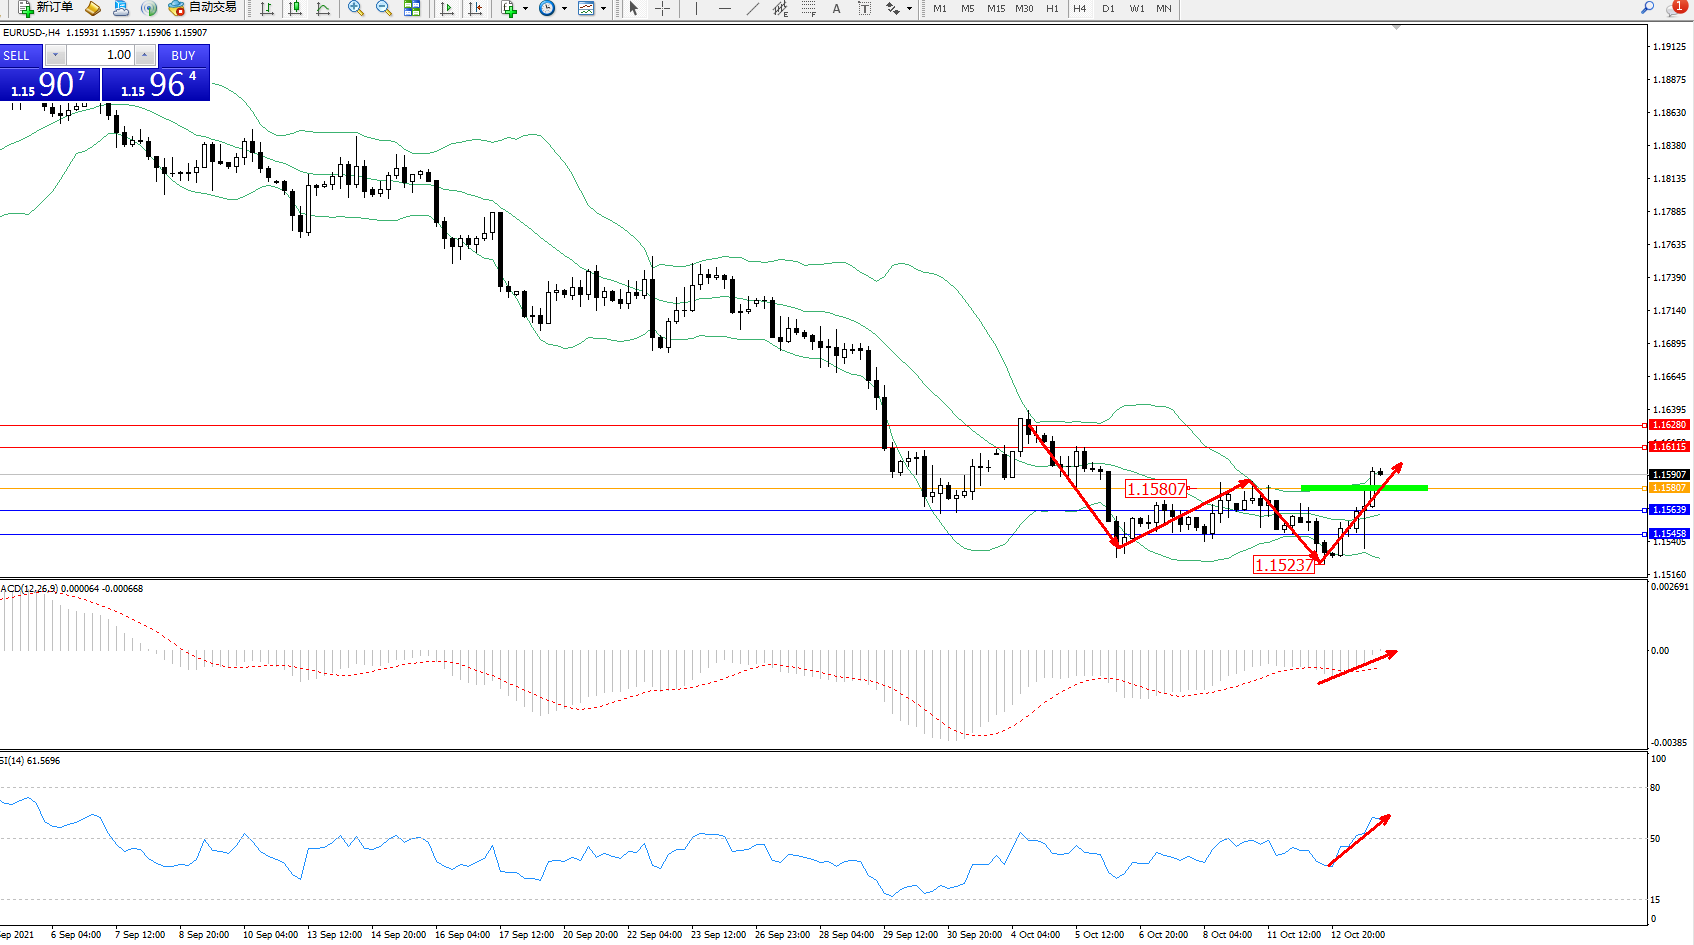Switch chart to candlestick display

295,8
